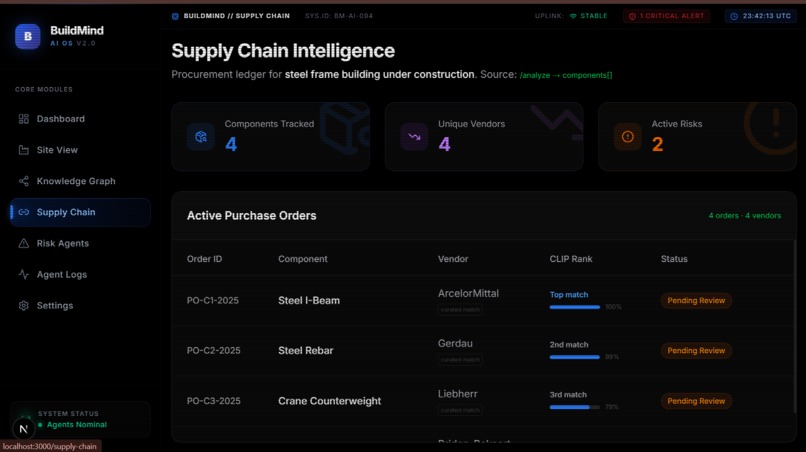This screenshot has width=806, height=452.
Task: Click the Supply Chain link icon
Action: 24,212
